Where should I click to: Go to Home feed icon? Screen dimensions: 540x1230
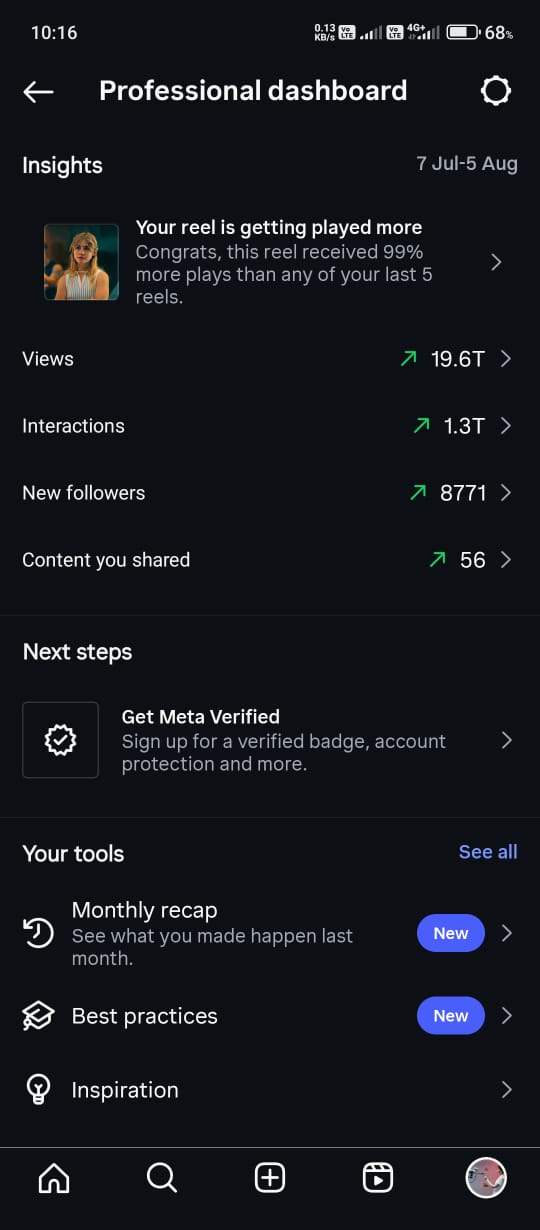click(x=54, y=1179)
